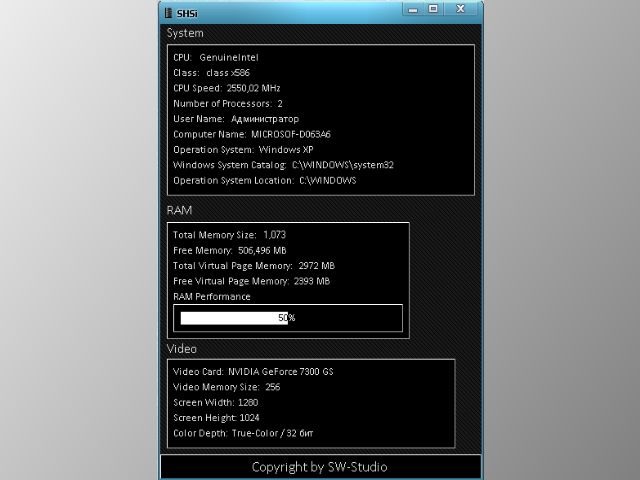This screenshot has height=480, width=640.
Task: Click the Free Memory value line
Action: point(229,250)
